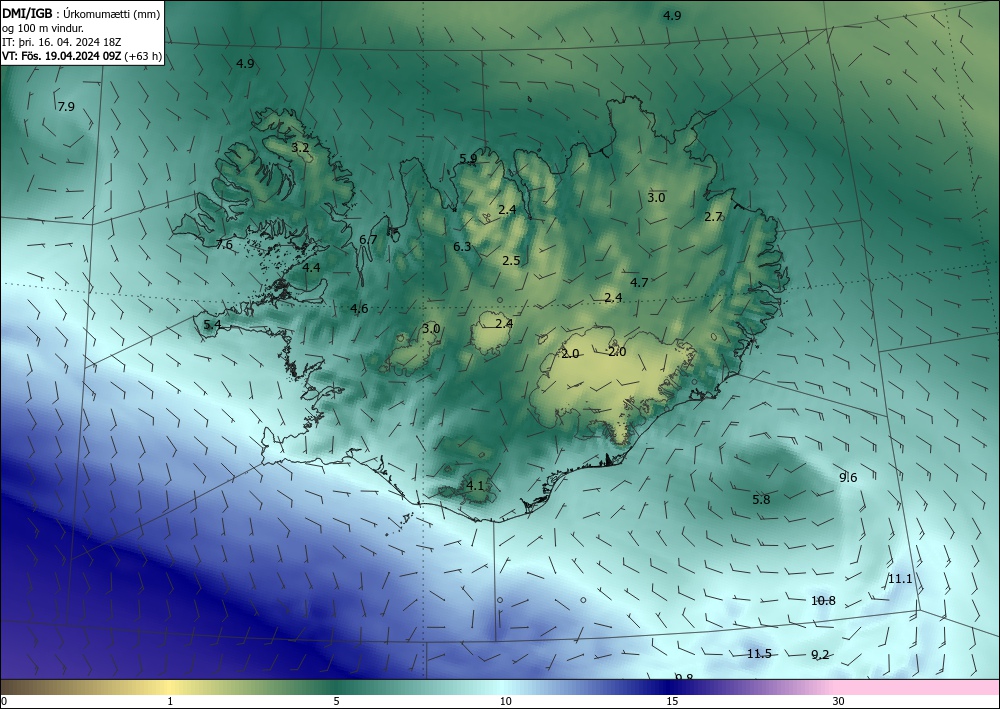Click the 7.9 value on the map
1000x709 pixels.
pos(66,106)
